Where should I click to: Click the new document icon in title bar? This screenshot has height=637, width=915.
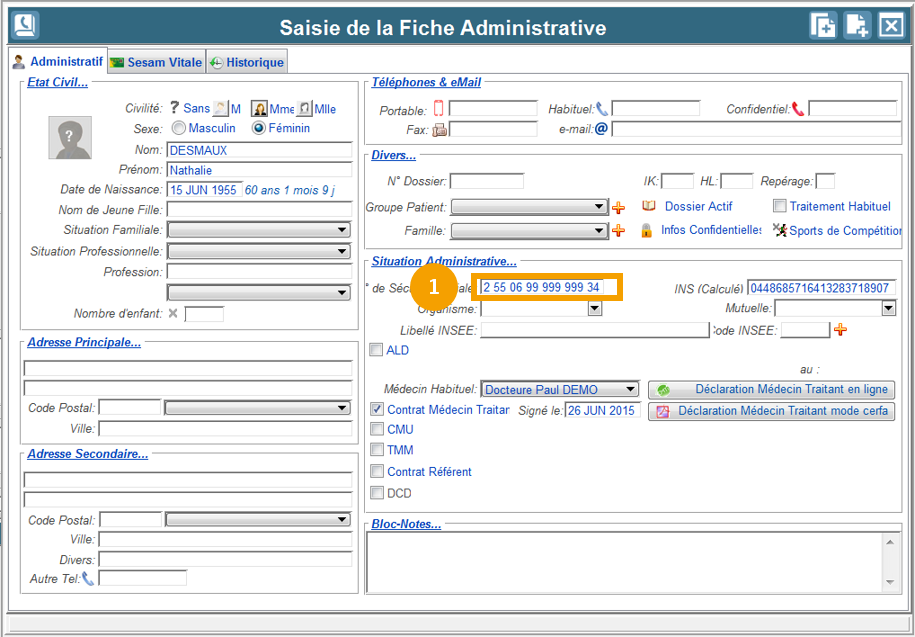point(857,26)
